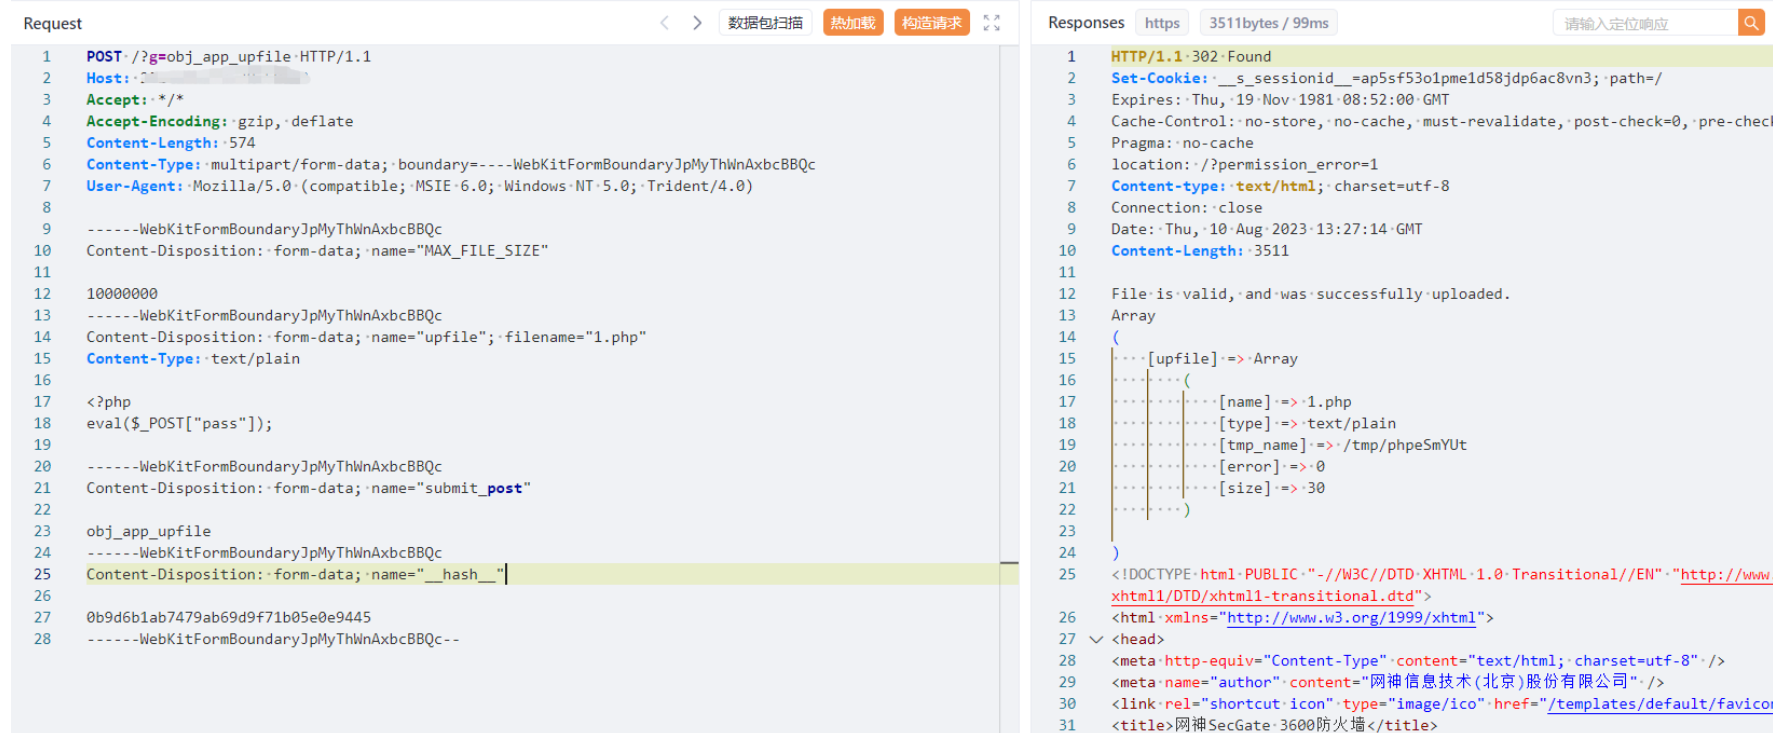Click the Host header line in request
Viewport: 1773px width, 733px height.
(198, 78)
